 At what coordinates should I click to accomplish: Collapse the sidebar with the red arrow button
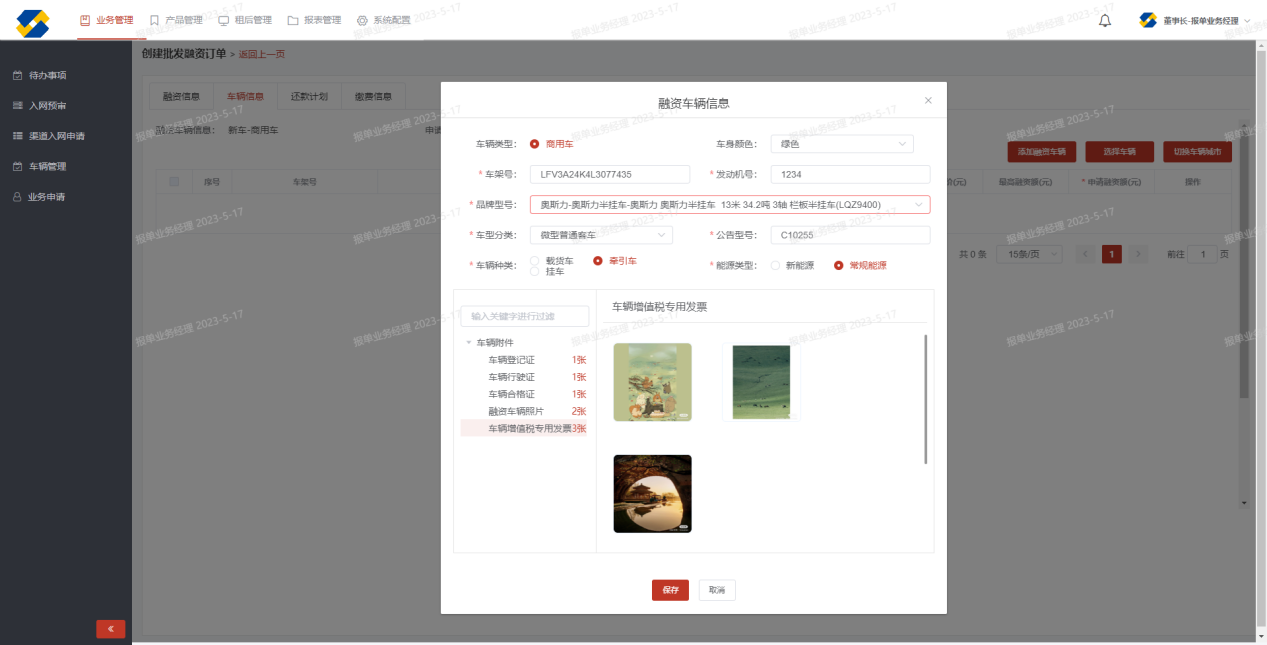point(110,629)
